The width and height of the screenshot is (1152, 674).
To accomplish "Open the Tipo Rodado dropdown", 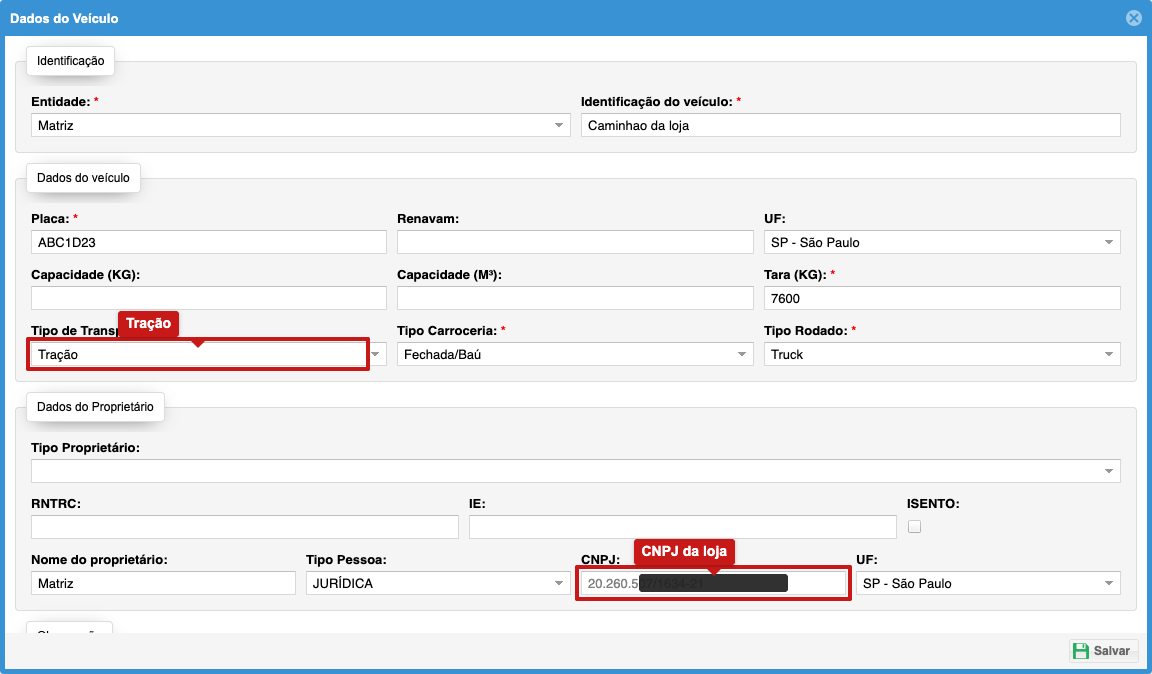I will [x=942, y=354].
